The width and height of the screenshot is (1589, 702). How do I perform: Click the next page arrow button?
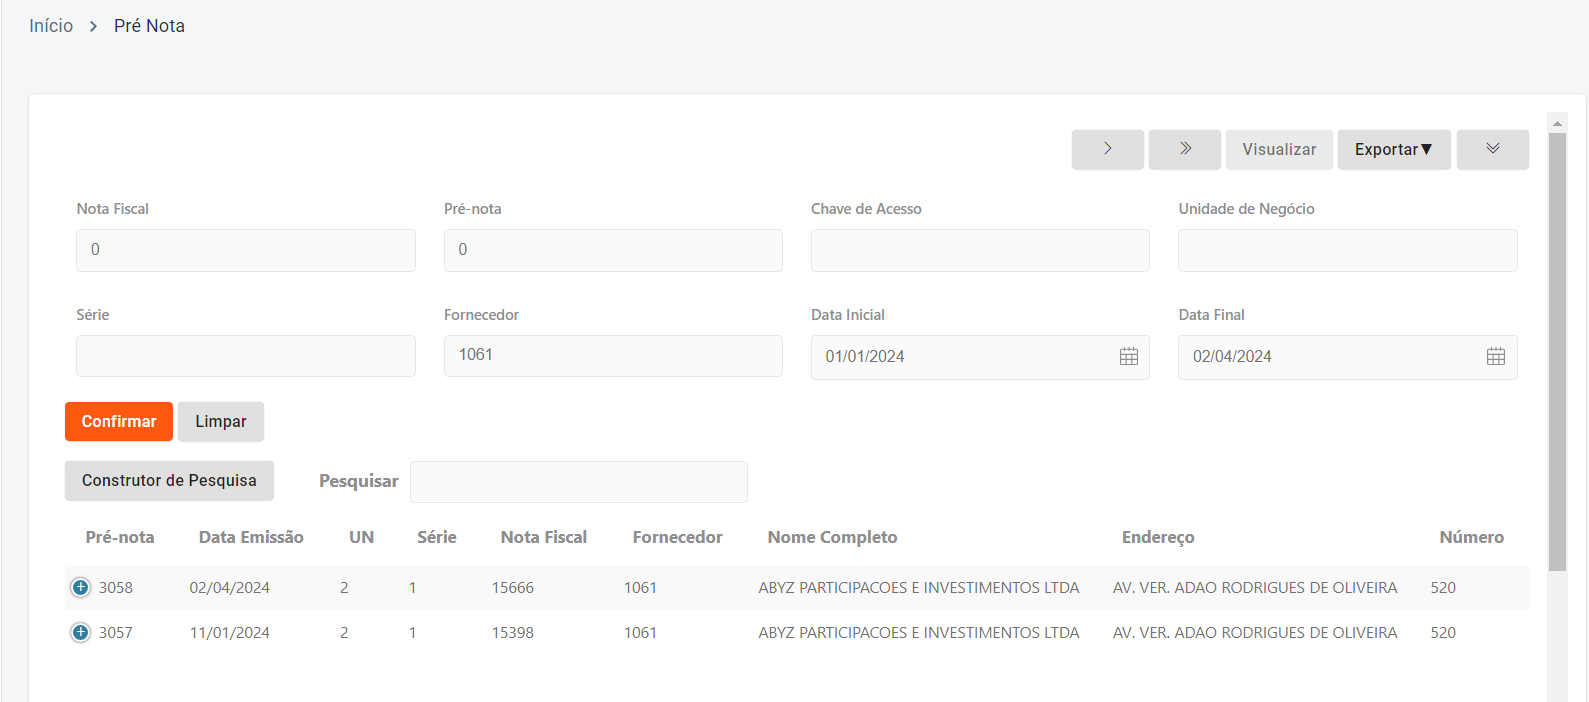click(x=1107, y=149)
